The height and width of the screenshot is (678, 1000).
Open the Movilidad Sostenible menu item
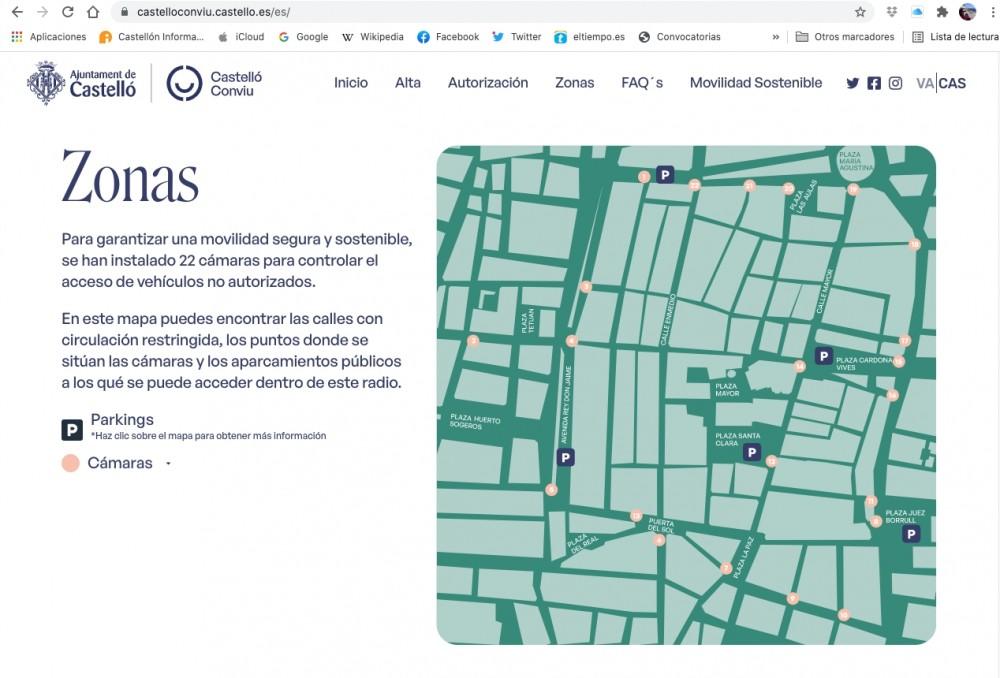coord(756,83)
